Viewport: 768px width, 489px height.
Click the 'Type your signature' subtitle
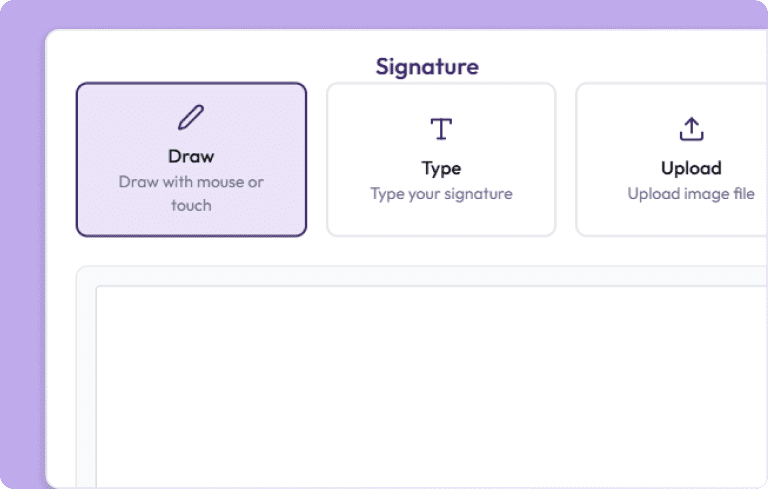[x=441, y=194]
